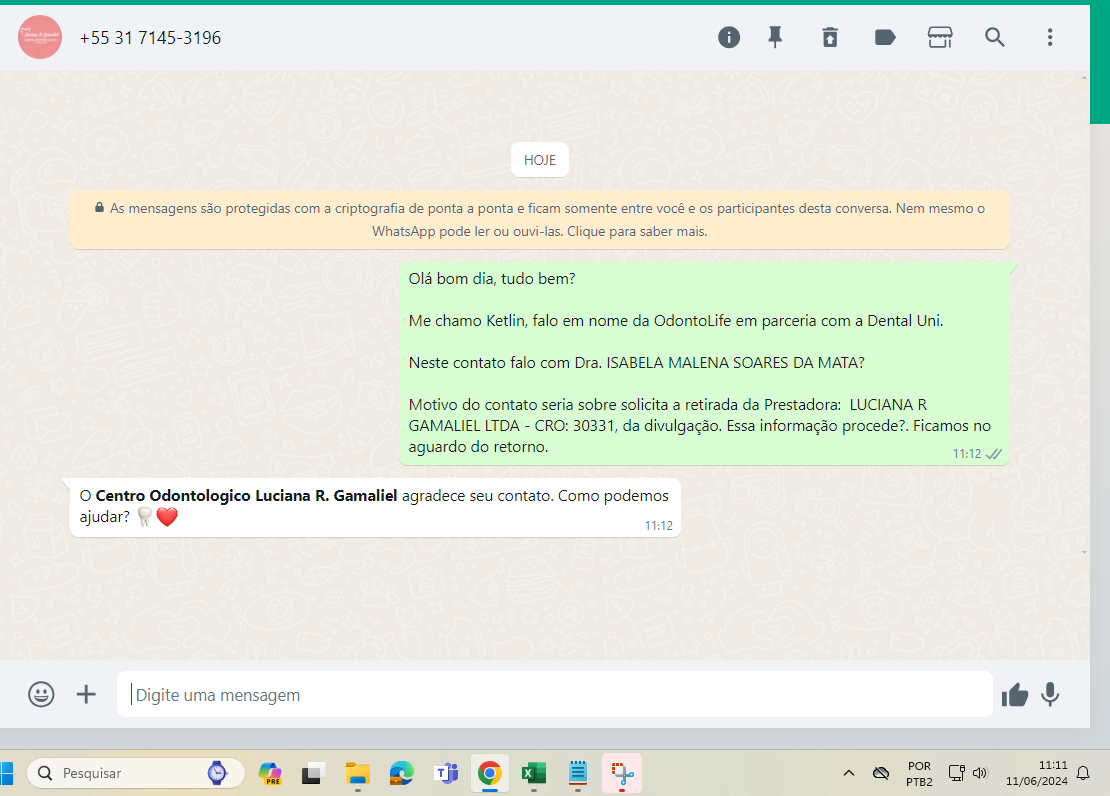Focus the Digite uma mensagem field
Viewport: 1110px width, 796px height.
tap(554, 694)
